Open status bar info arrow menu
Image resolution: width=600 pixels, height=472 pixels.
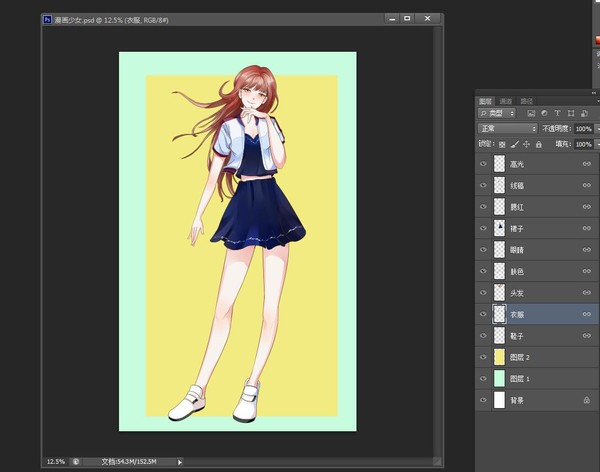click(x=179, y=462)
